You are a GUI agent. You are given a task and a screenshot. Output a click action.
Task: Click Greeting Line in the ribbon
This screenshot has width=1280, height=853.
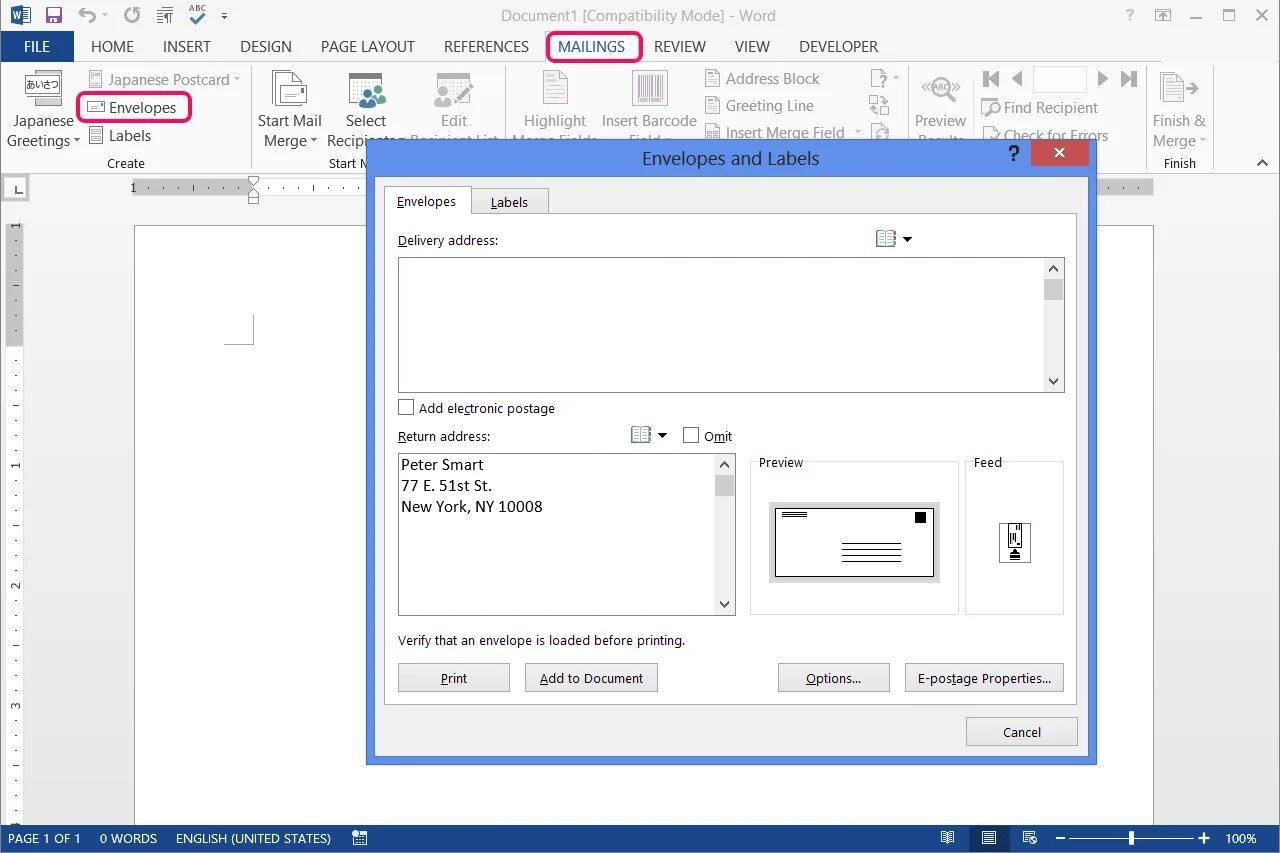pos(759,105)
